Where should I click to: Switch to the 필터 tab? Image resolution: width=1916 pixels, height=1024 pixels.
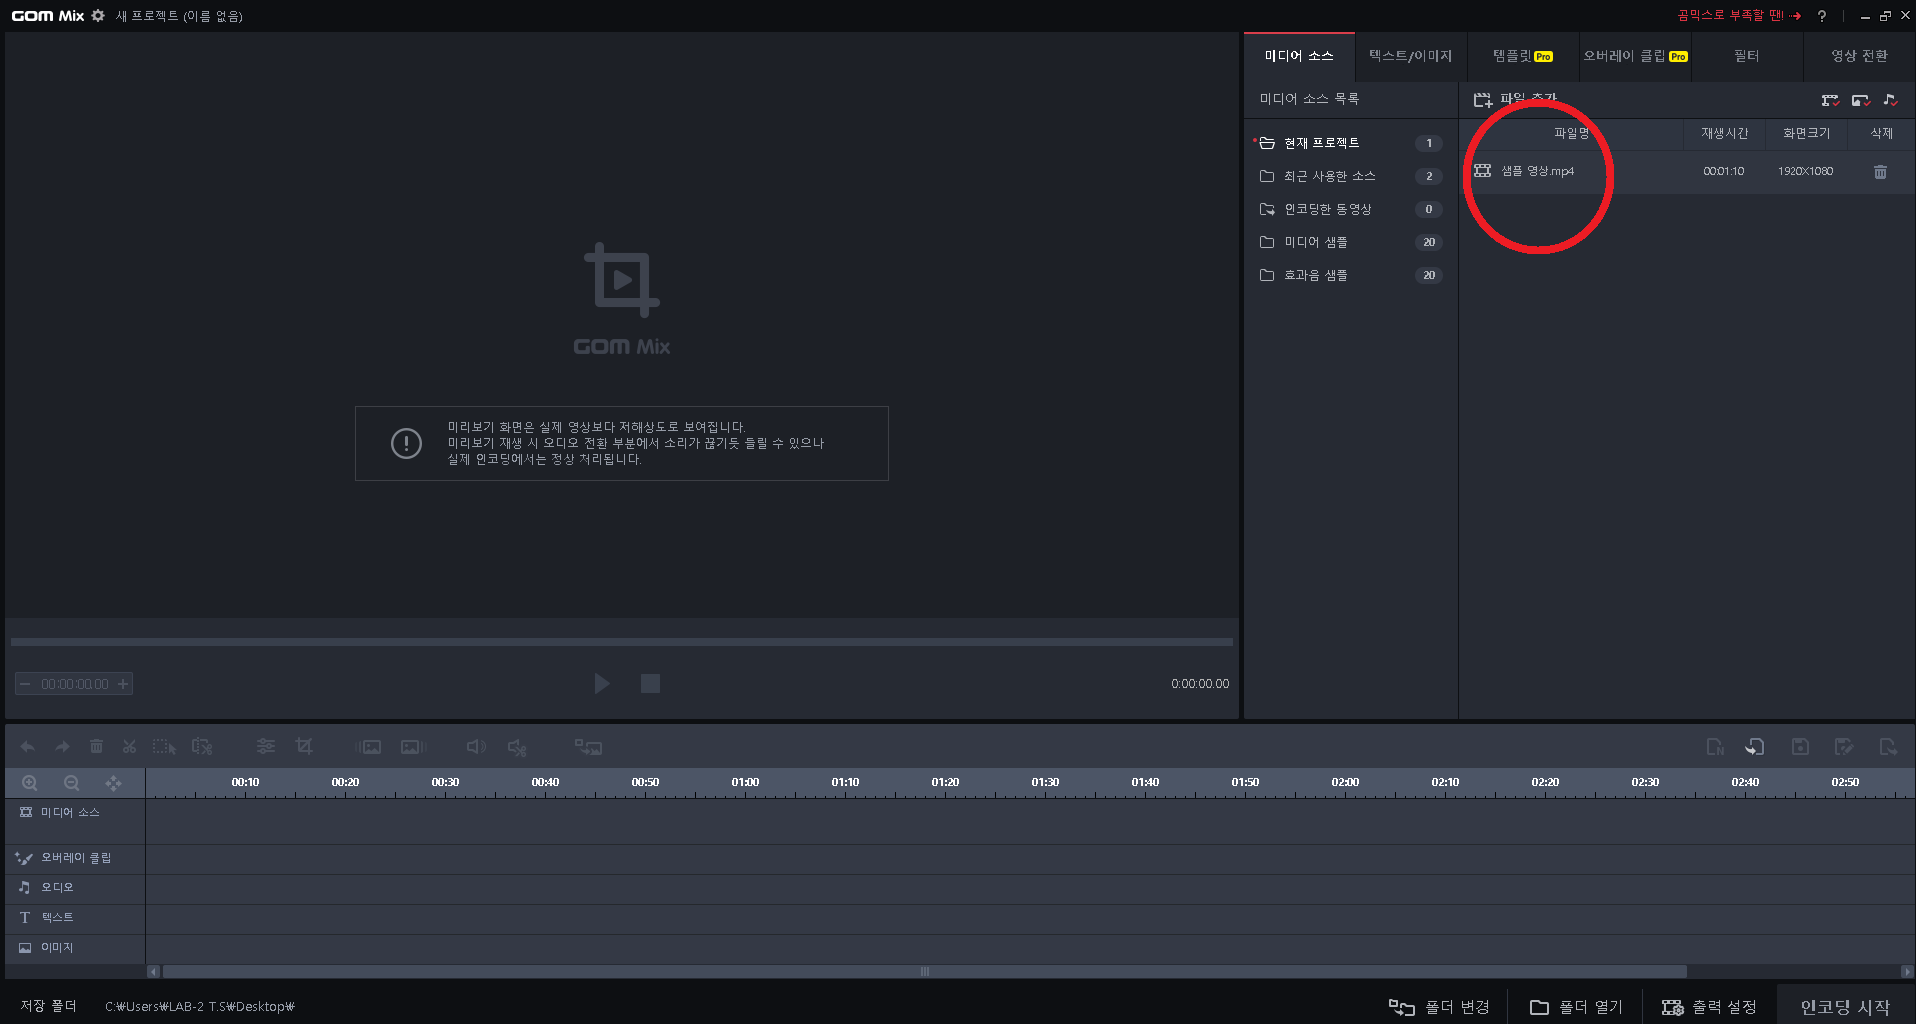coord(1746,56)
